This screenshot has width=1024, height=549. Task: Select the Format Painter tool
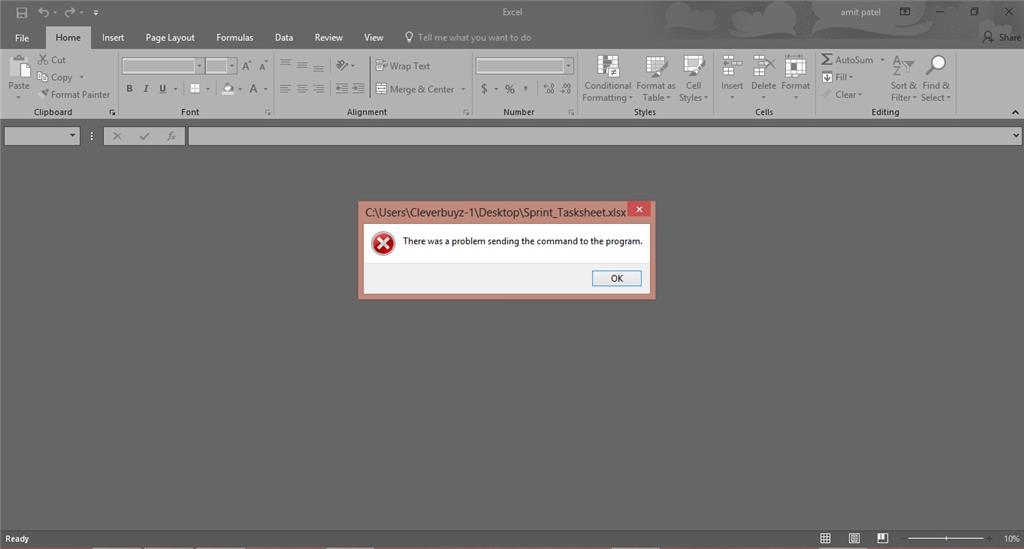(74, 95)
